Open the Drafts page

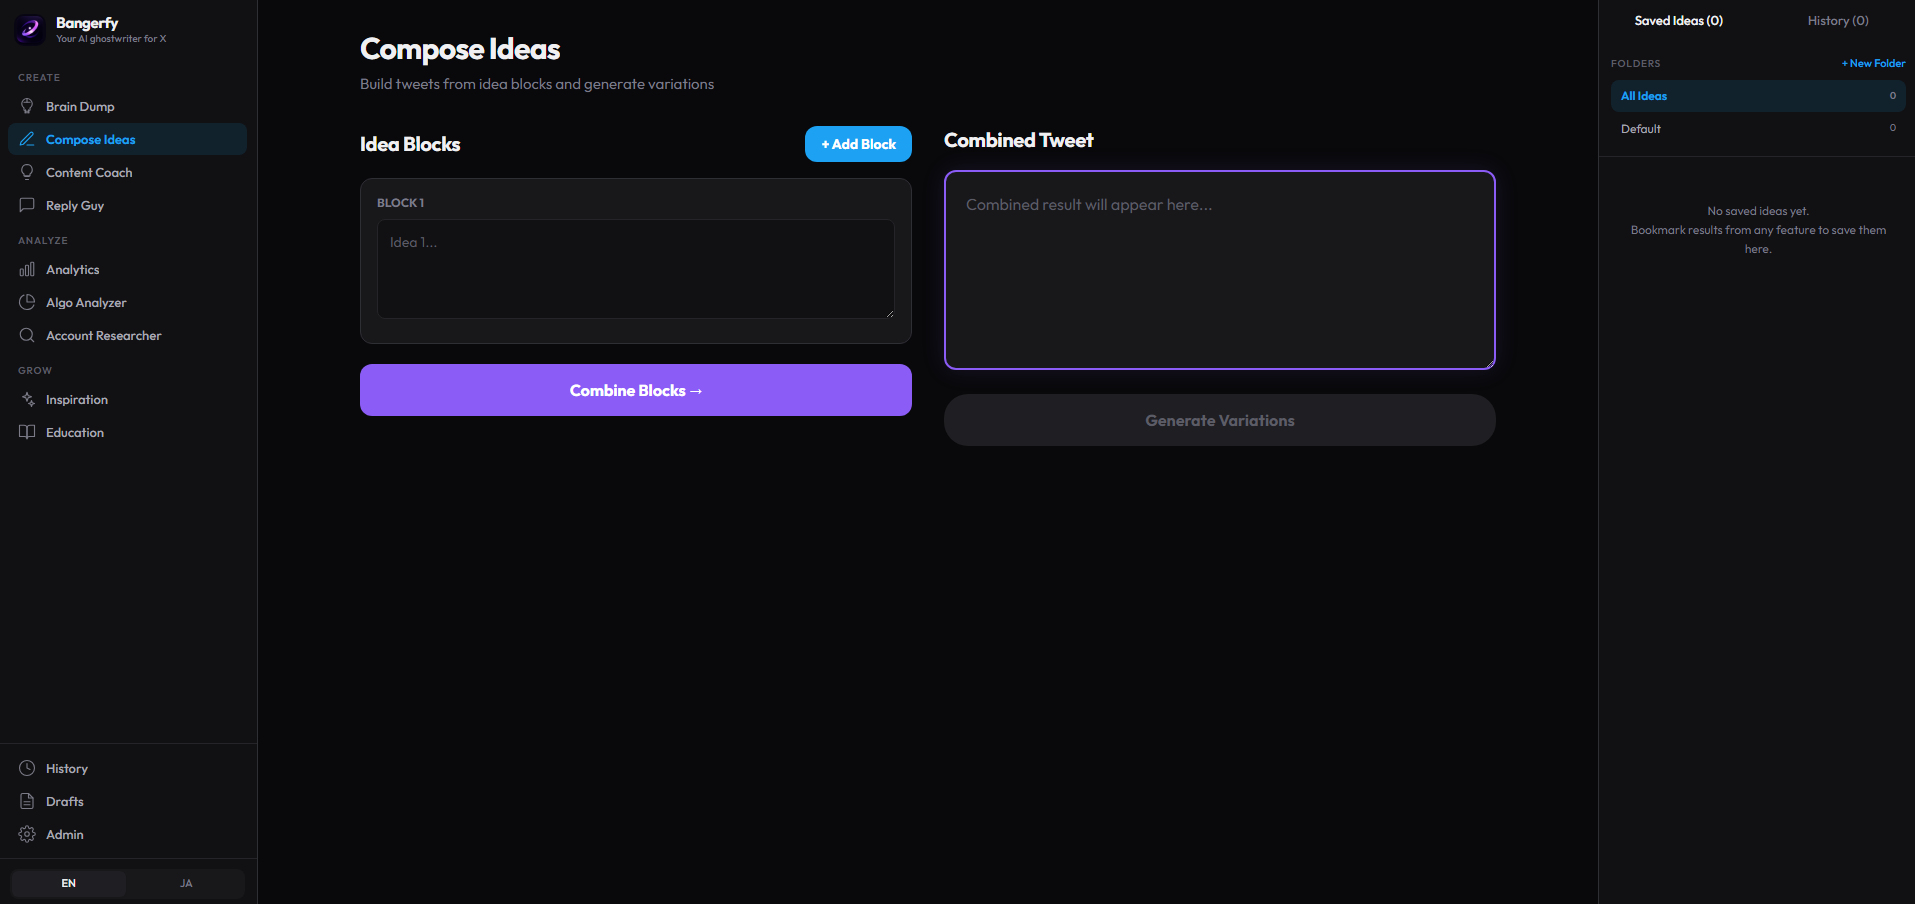point(64,801)
